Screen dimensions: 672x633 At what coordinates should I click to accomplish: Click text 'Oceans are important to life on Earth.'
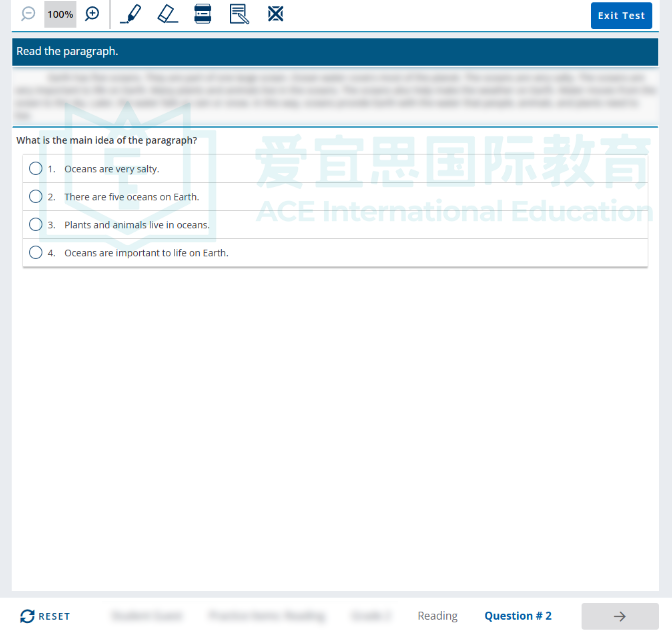coord(146,253)
